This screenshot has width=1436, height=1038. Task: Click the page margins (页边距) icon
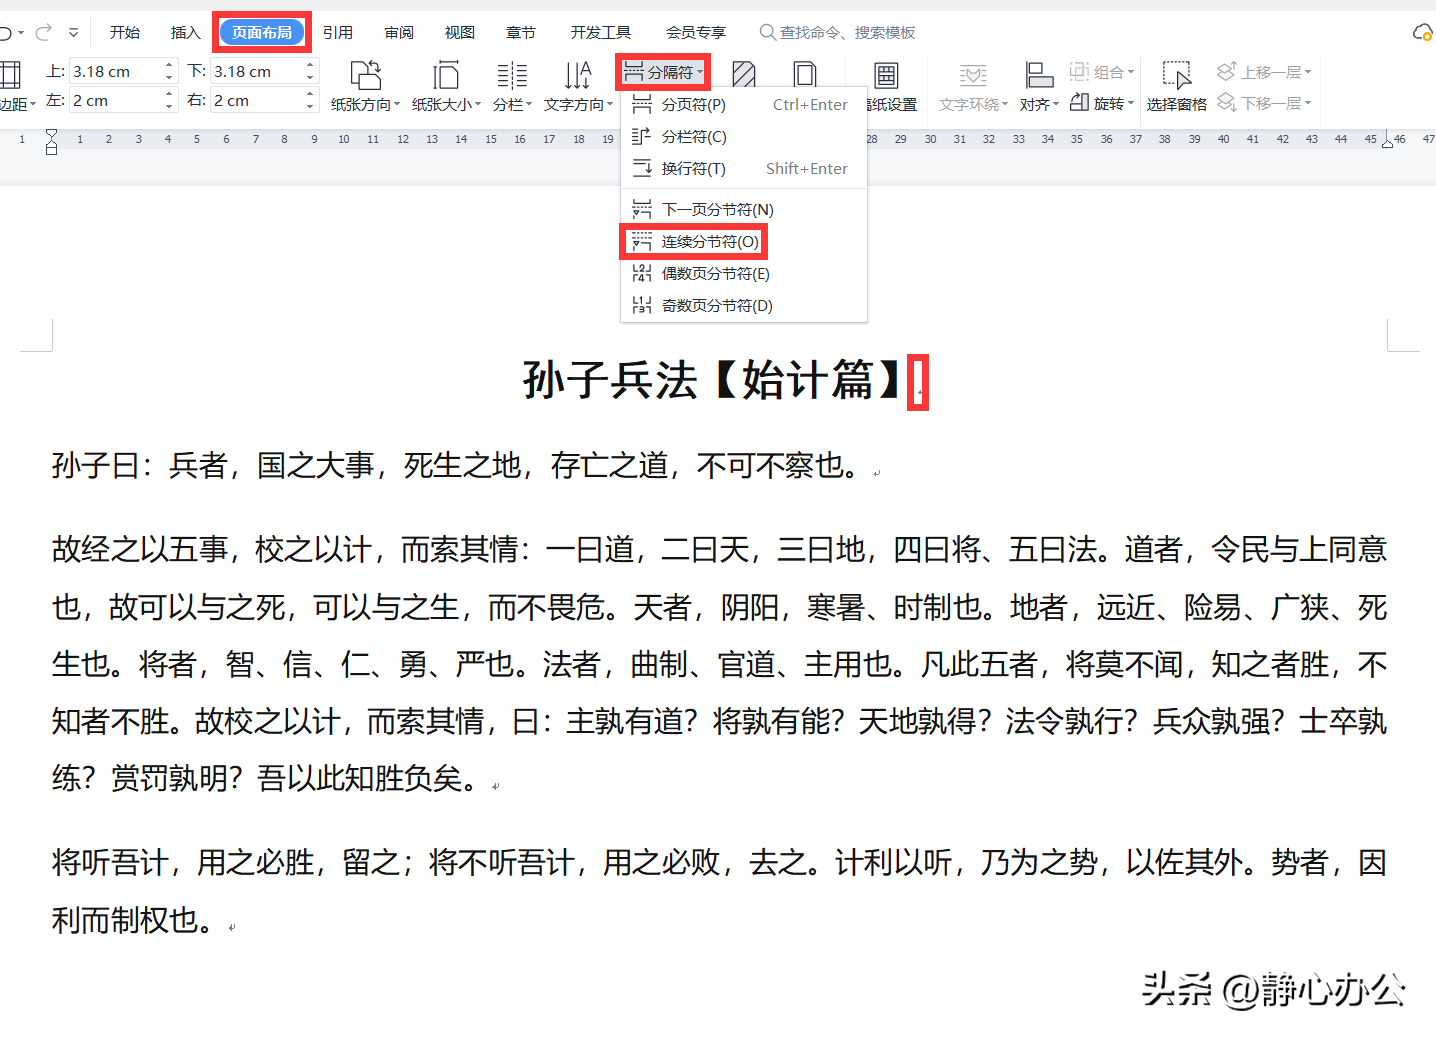11,76
